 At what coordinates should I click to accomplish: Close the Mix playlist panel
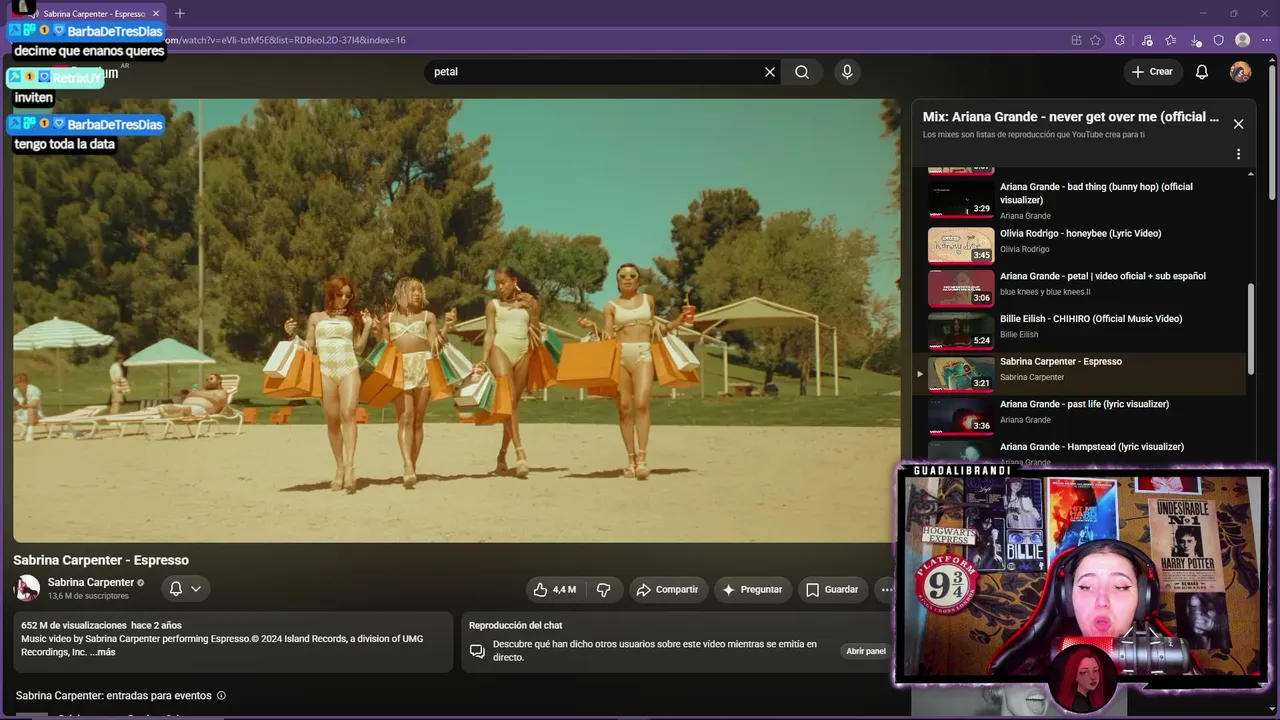click(x=1238, y=124)
